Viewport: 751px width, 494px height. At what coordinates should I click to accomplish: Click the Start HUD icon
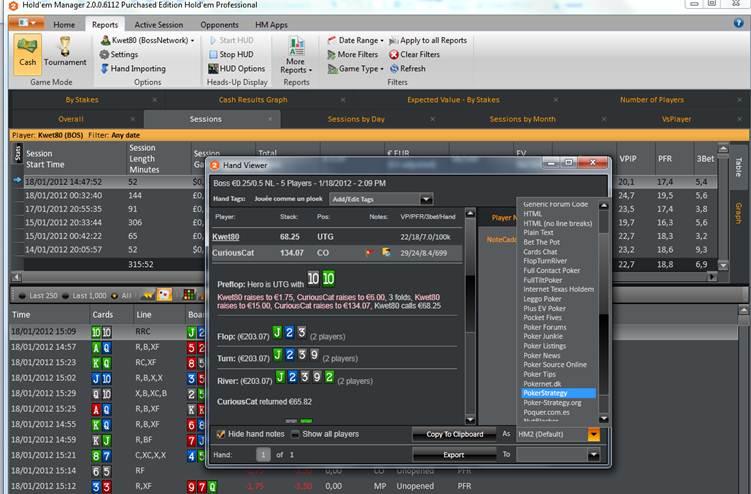(x=213, y=41)
